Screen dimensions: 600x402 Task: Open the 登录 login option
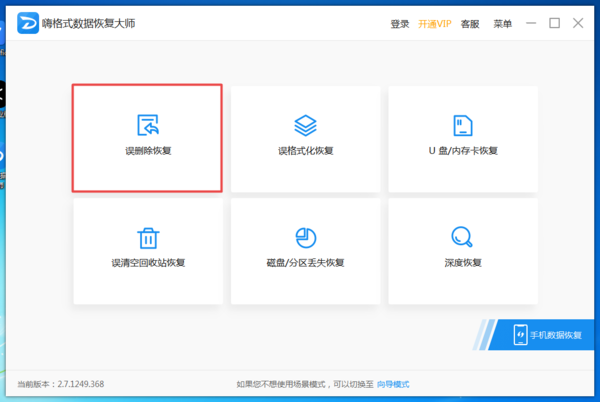coord(400,24)
